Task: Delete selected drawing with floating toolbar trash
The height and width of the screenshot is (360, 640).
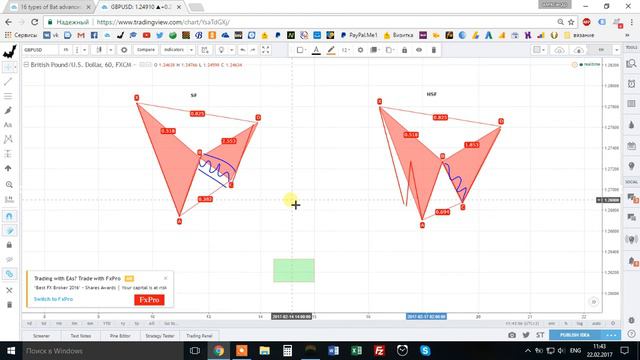Action: tap(433, 50)
